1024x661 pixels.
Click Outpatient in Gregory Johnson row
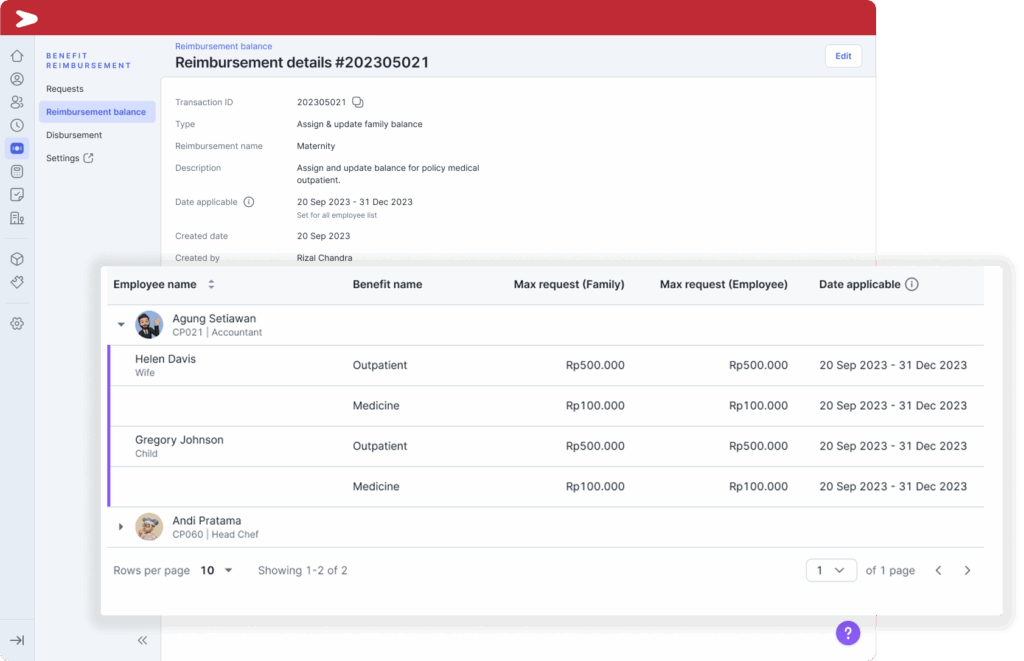coord(379,446)
